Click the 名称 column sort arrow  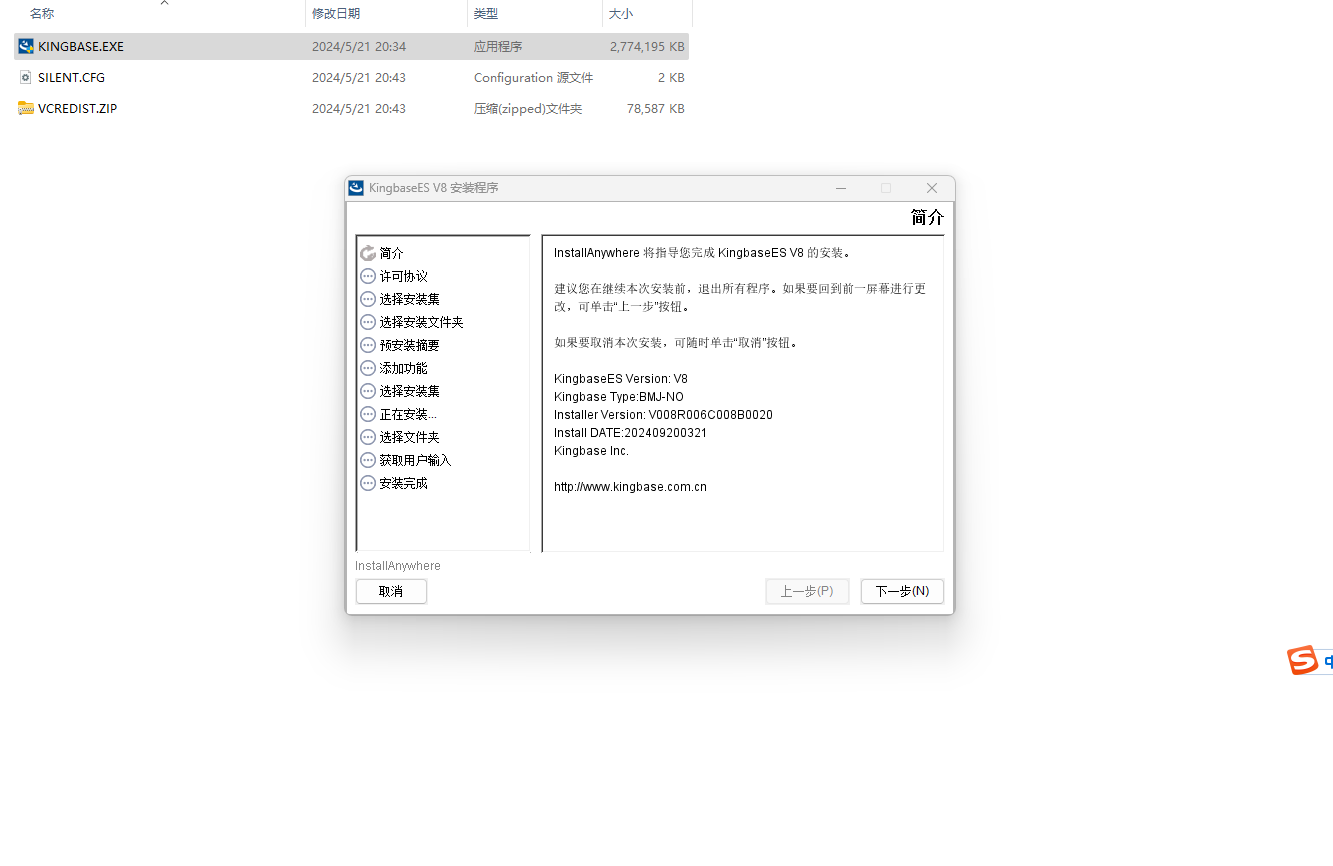pos(164,5)
